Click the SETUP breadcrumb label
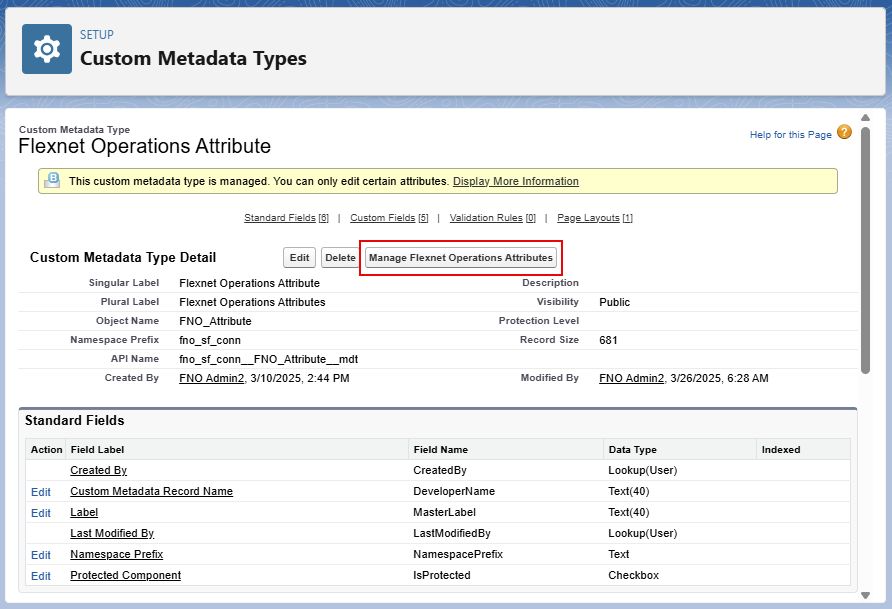Viewport: 892px width, 609px height. point(97,35)
